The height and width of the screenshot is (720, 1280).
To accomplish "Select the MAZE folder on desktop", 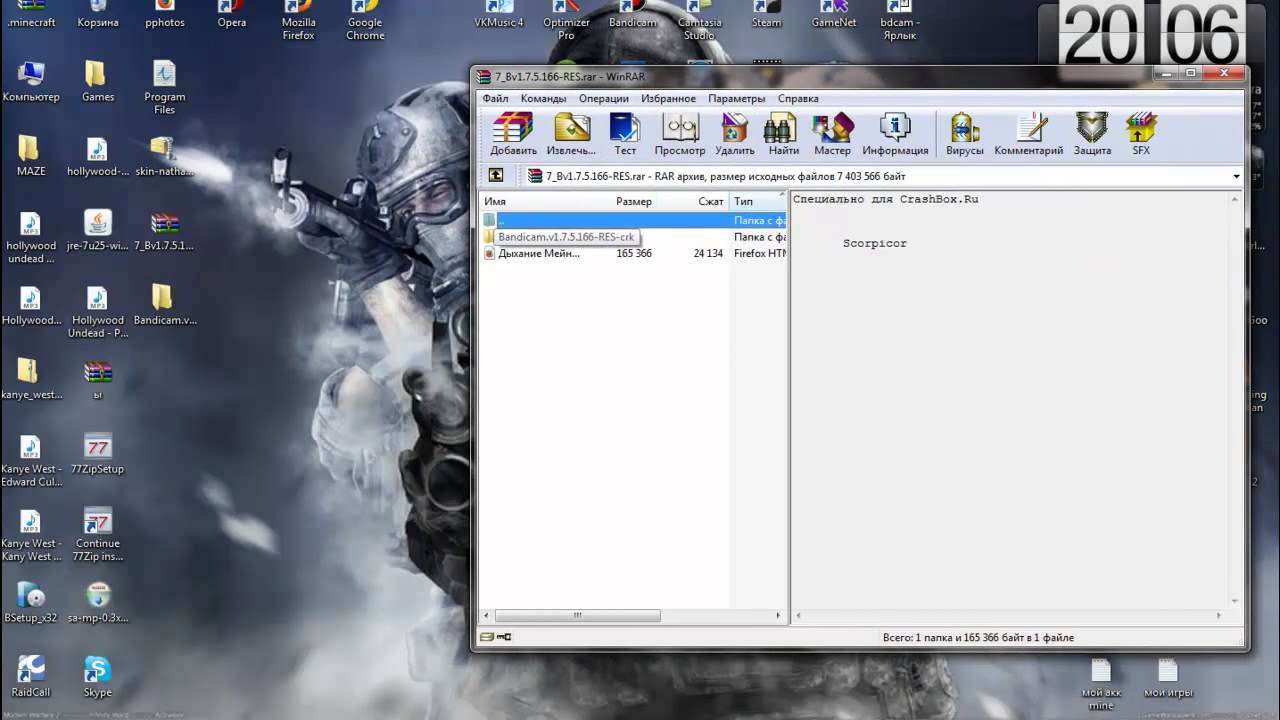I will coord(31,155).
